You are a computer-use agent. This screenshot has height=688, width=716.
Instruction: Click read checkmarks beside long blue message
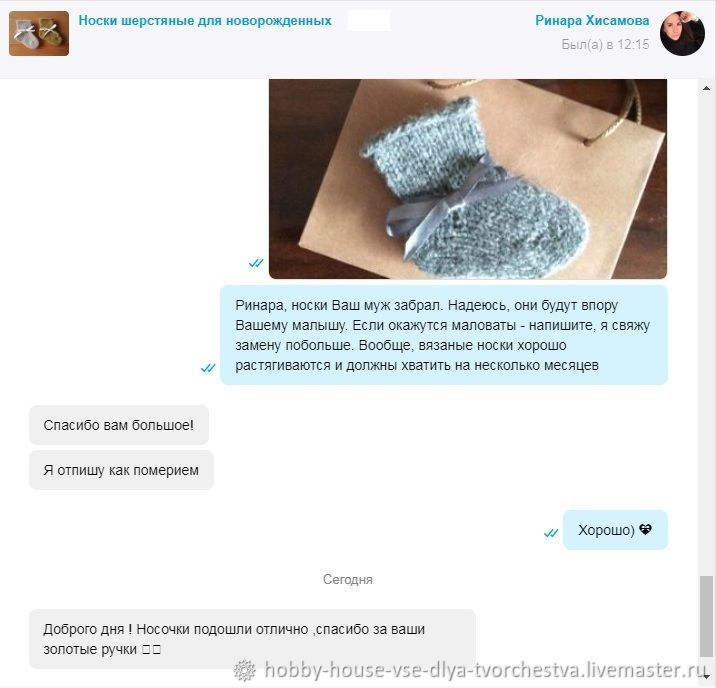point(208,368)
